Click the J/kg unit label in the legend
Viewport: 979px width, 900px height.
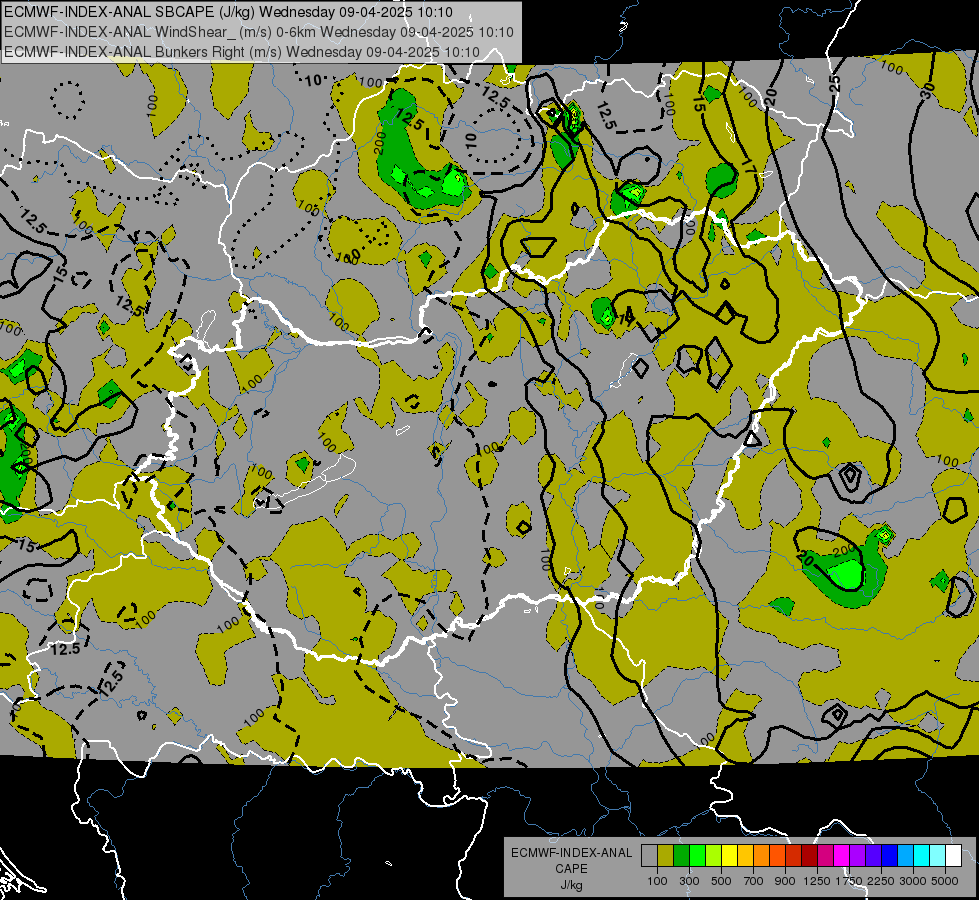tap(571, 885)
